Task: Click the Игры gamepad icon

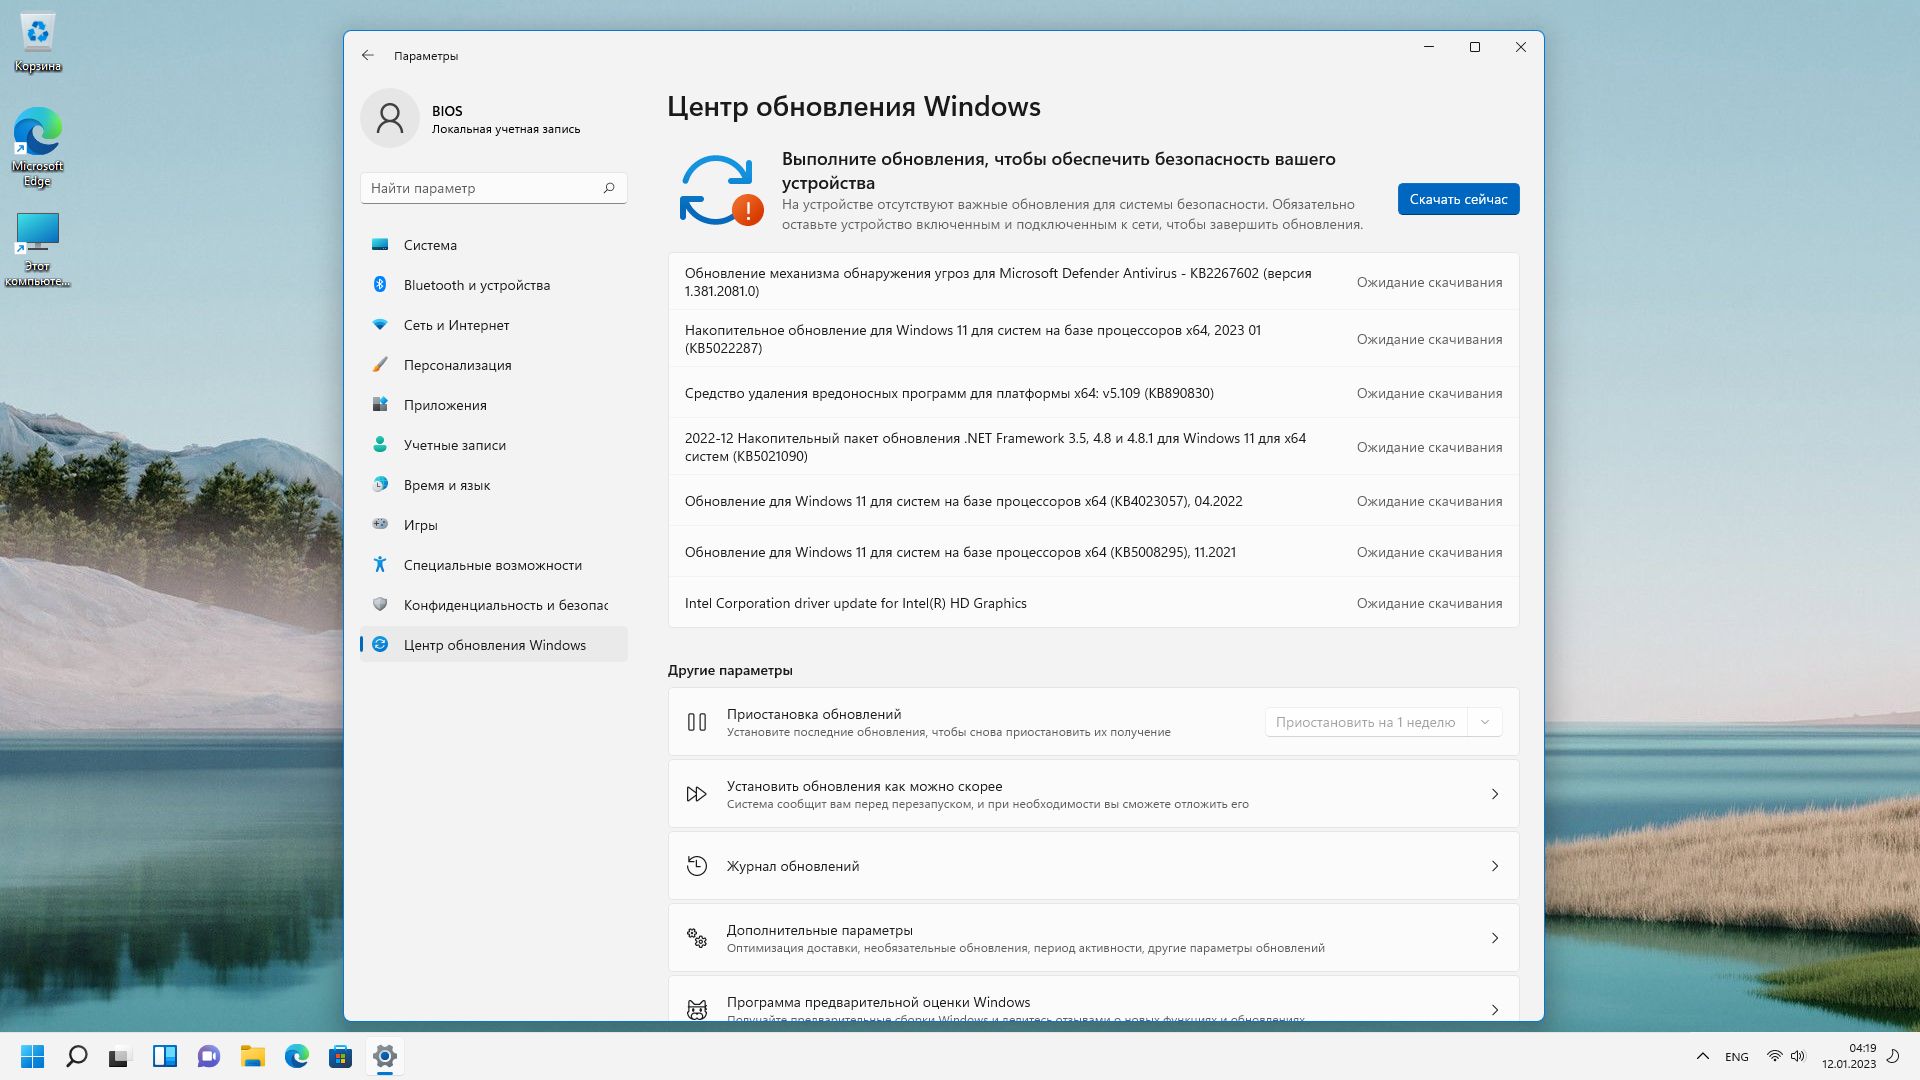Action: coord(380,524)
